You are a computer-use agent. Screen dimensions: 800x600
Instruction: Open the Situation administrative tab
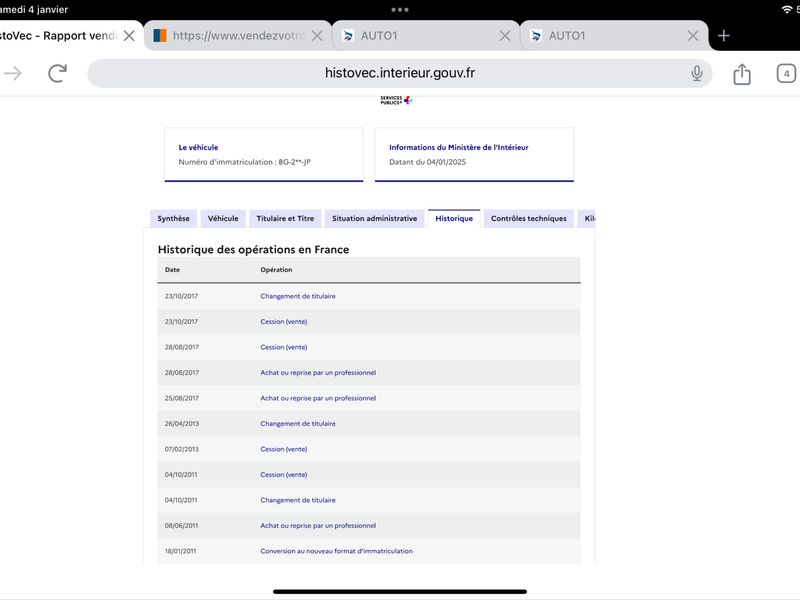[x=374, y=218]
